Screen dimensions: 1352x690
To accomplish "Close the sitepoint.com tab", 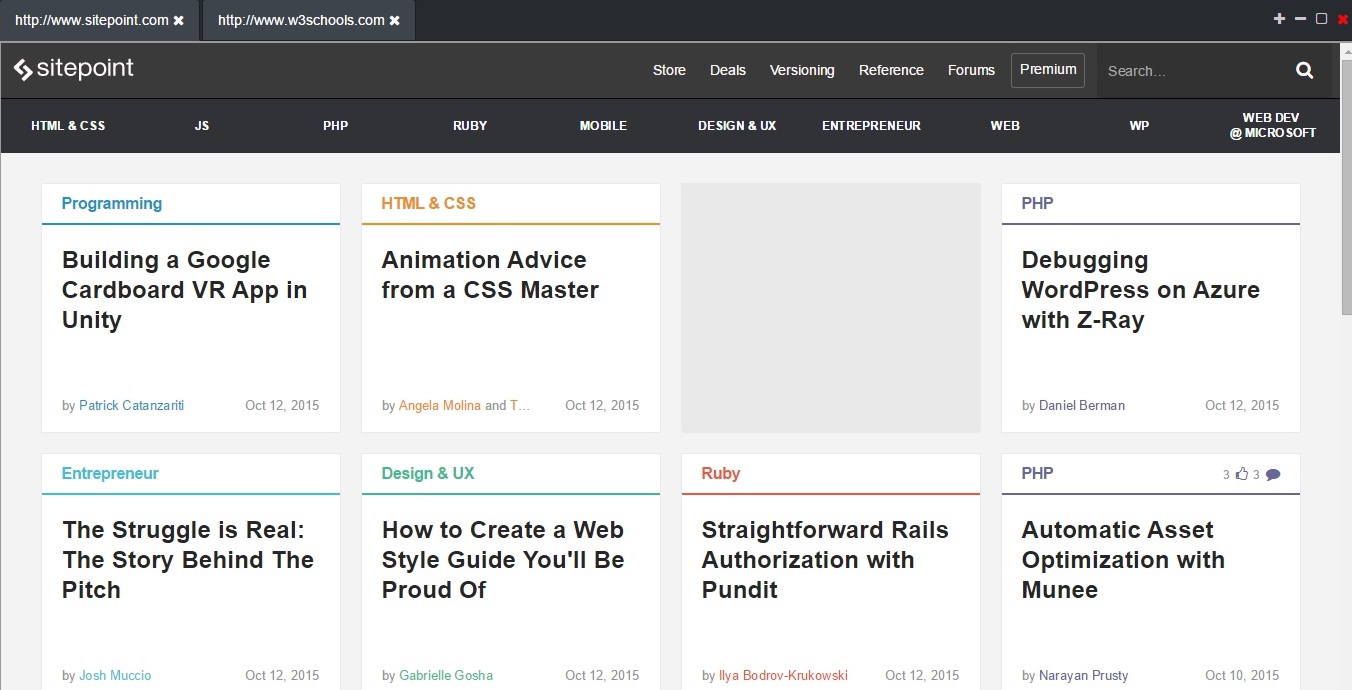I will click(180, 19).
